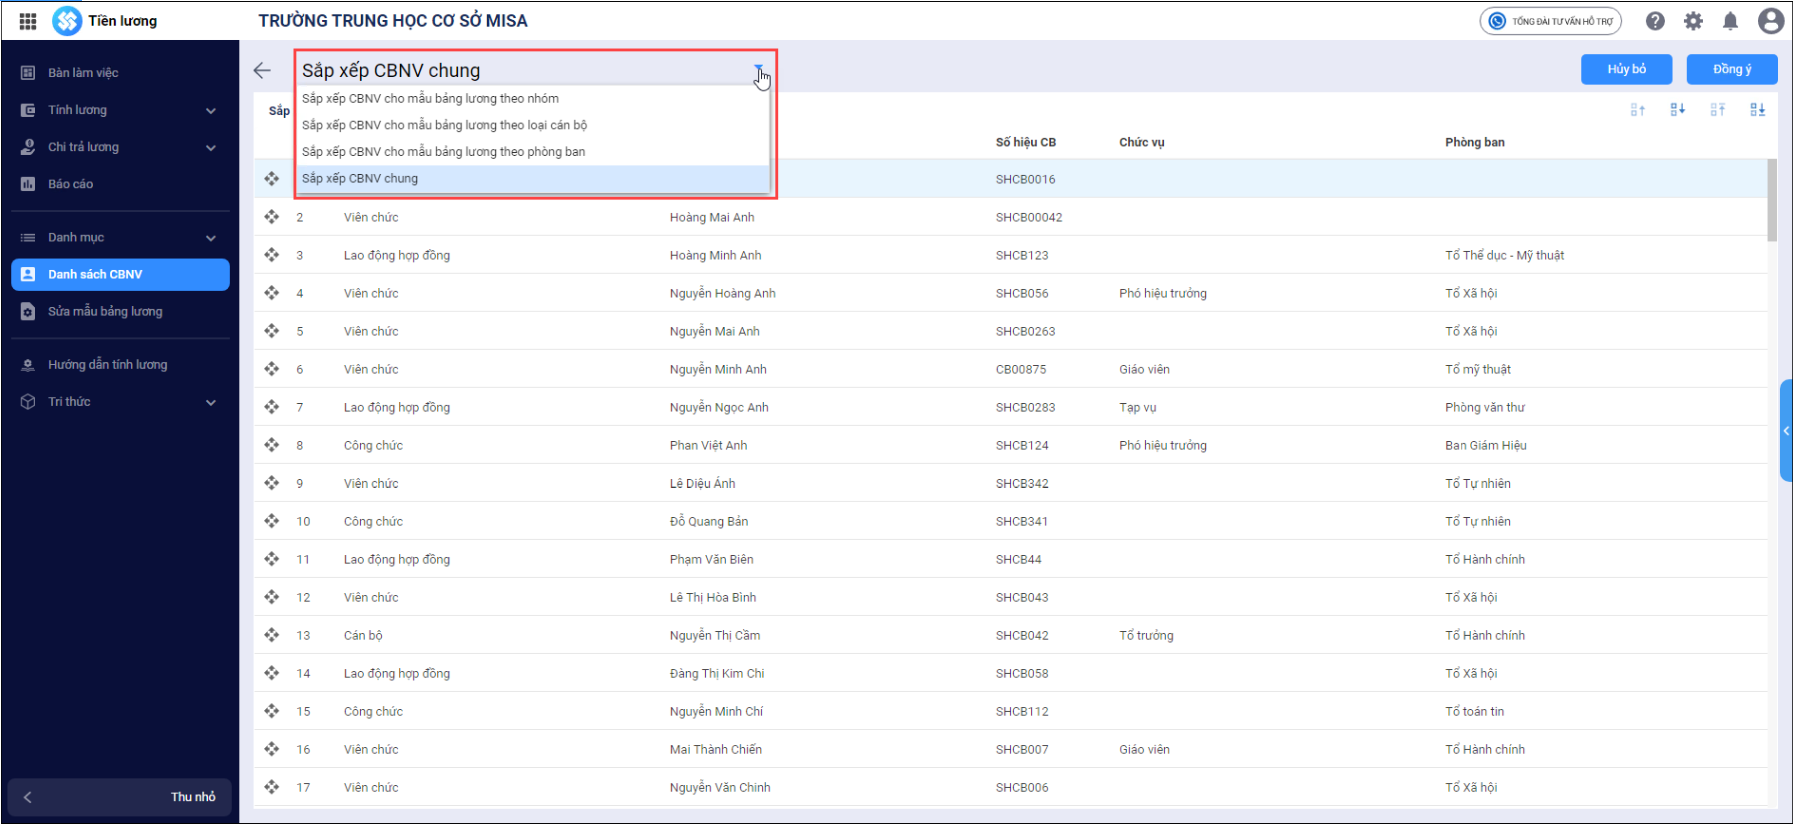Select sort by 'theo loại cán bộ' option
Screen dimensions: 1795x827
click(x=445, y=125)
